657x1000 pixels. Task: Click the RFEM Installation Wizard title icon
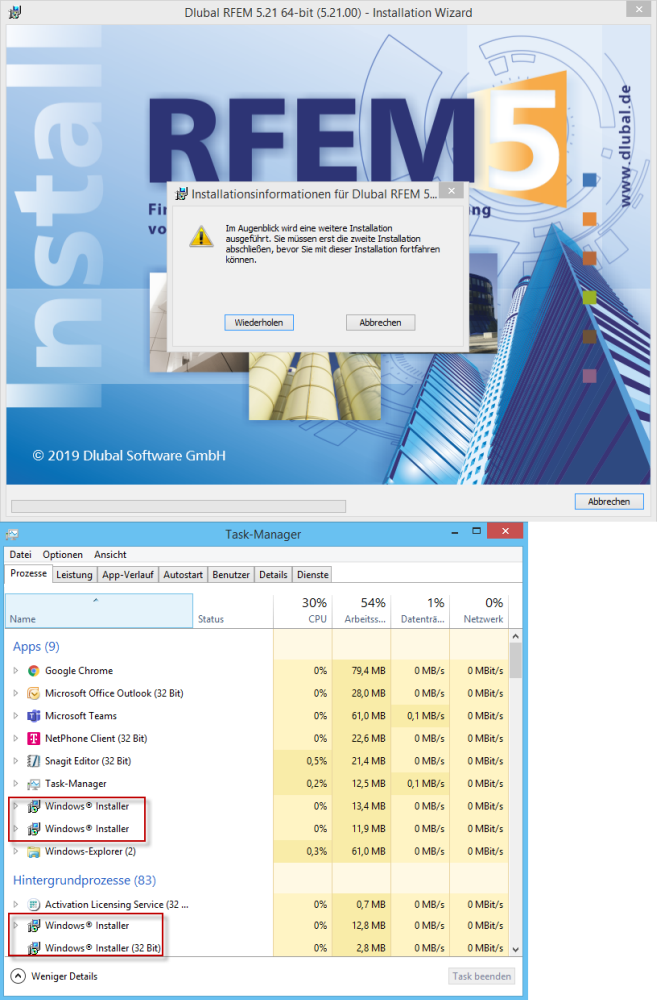click(x=14, y=12)
